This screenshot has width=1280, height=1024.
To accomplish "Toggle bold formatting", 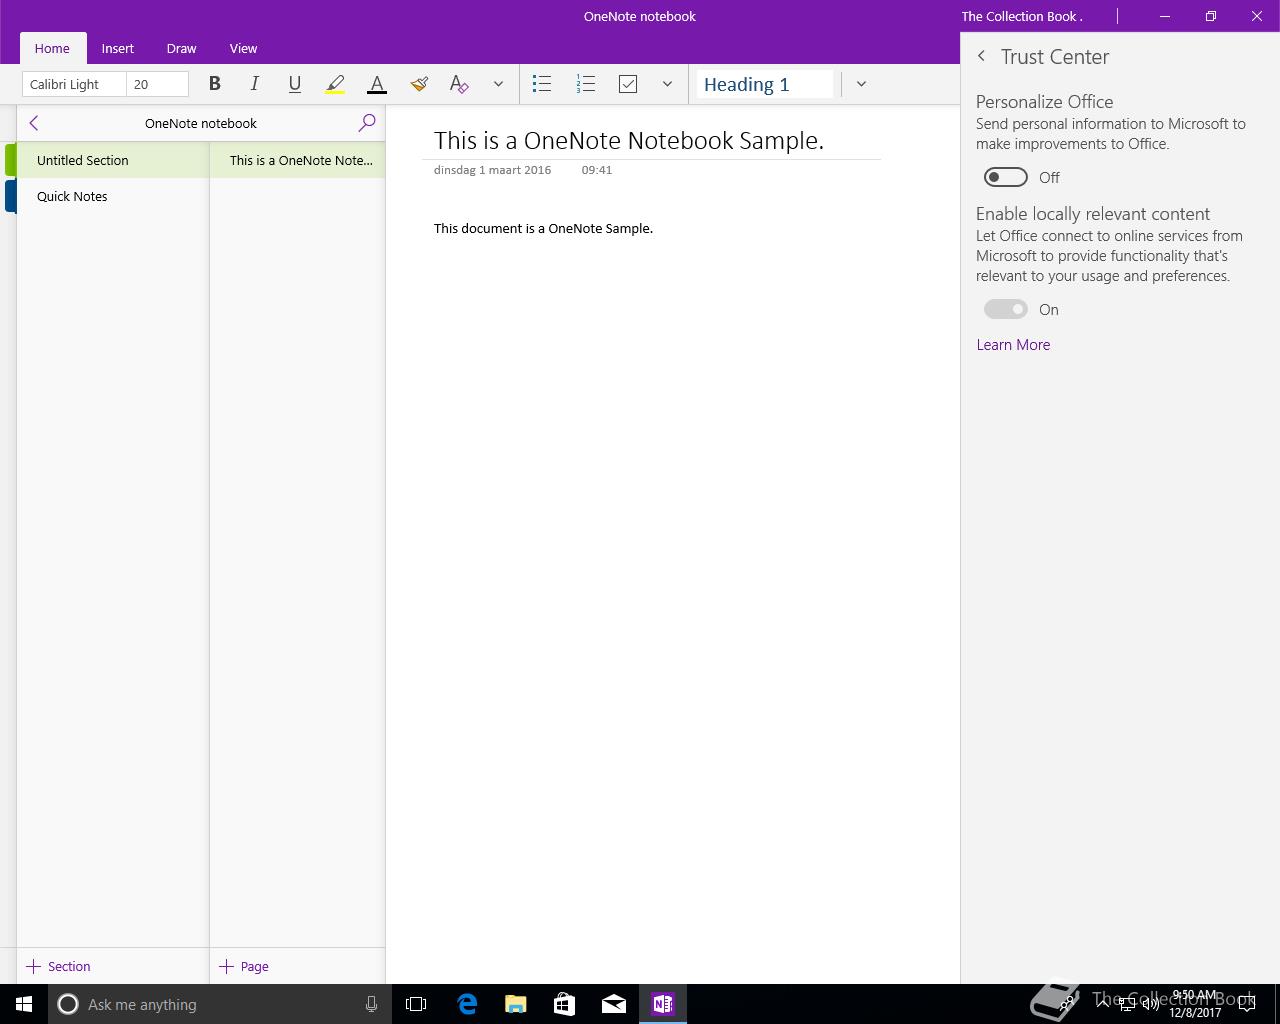I will coord(214,84).
